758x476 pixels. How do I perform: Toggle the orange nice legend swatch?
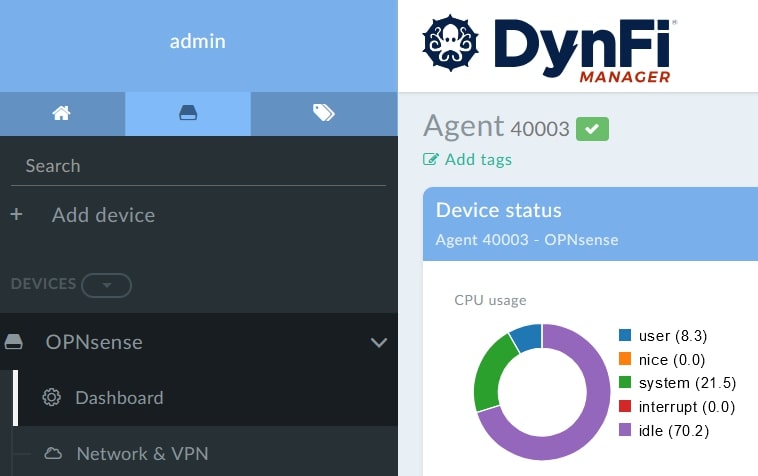[x=625, y=359]
